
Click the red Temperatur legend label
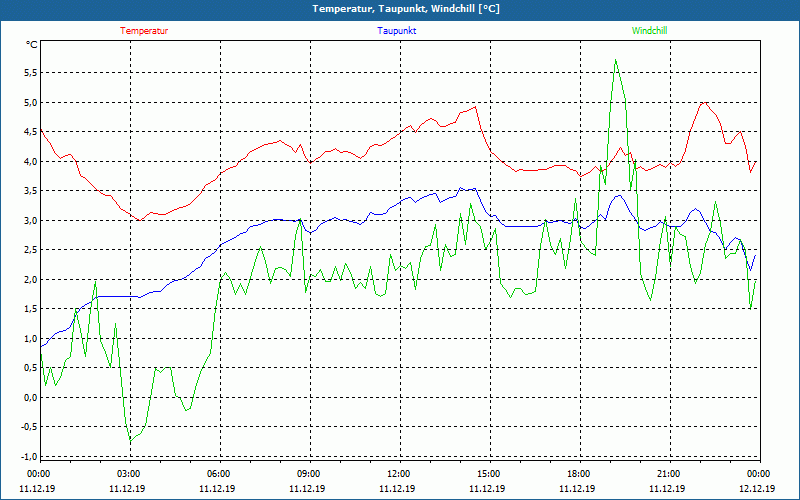click(144, 31)
